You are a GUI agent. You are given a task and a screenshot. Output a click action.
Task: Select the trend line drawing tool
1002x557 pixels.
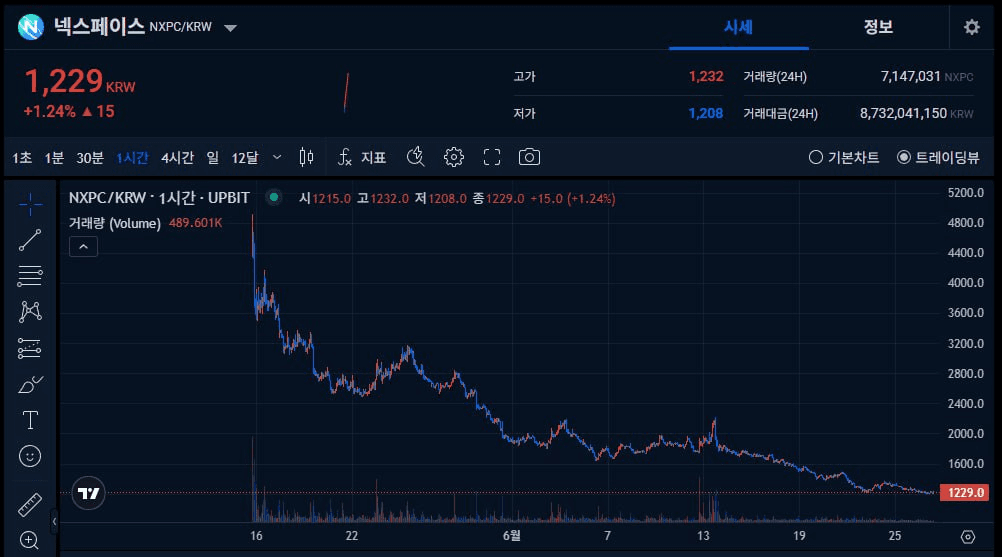[x=30, y=240]
